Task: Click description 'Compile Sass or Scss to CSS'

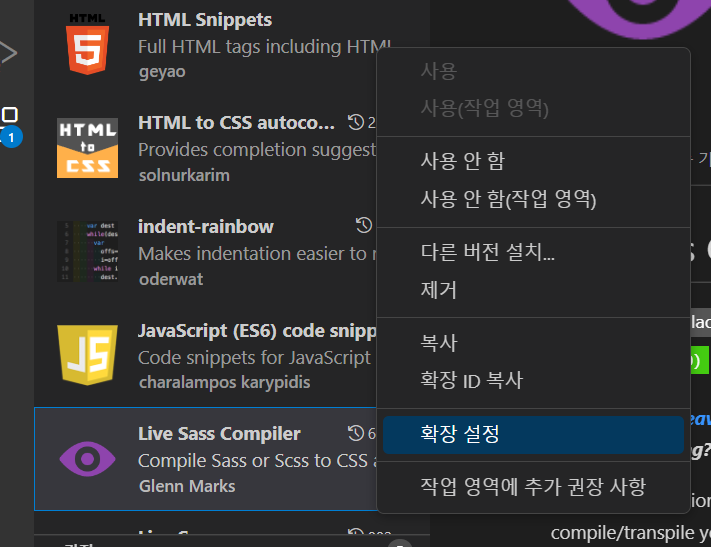Action: [x=257, y=461]
